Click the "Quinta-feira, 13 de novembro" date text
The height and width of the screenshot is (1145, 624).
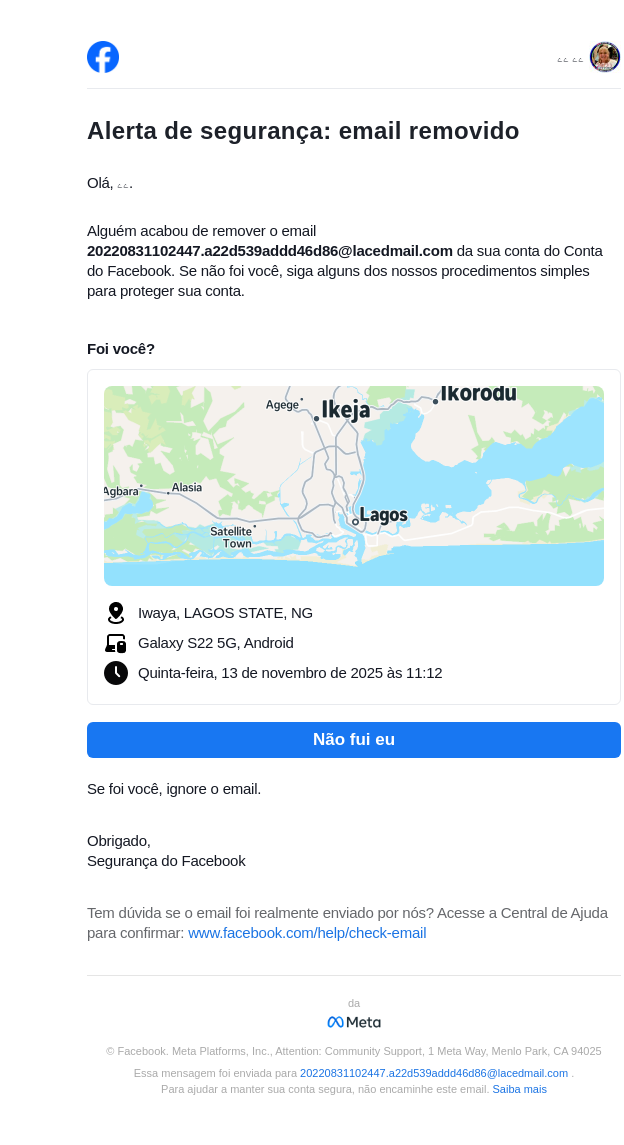click(290, 673)
